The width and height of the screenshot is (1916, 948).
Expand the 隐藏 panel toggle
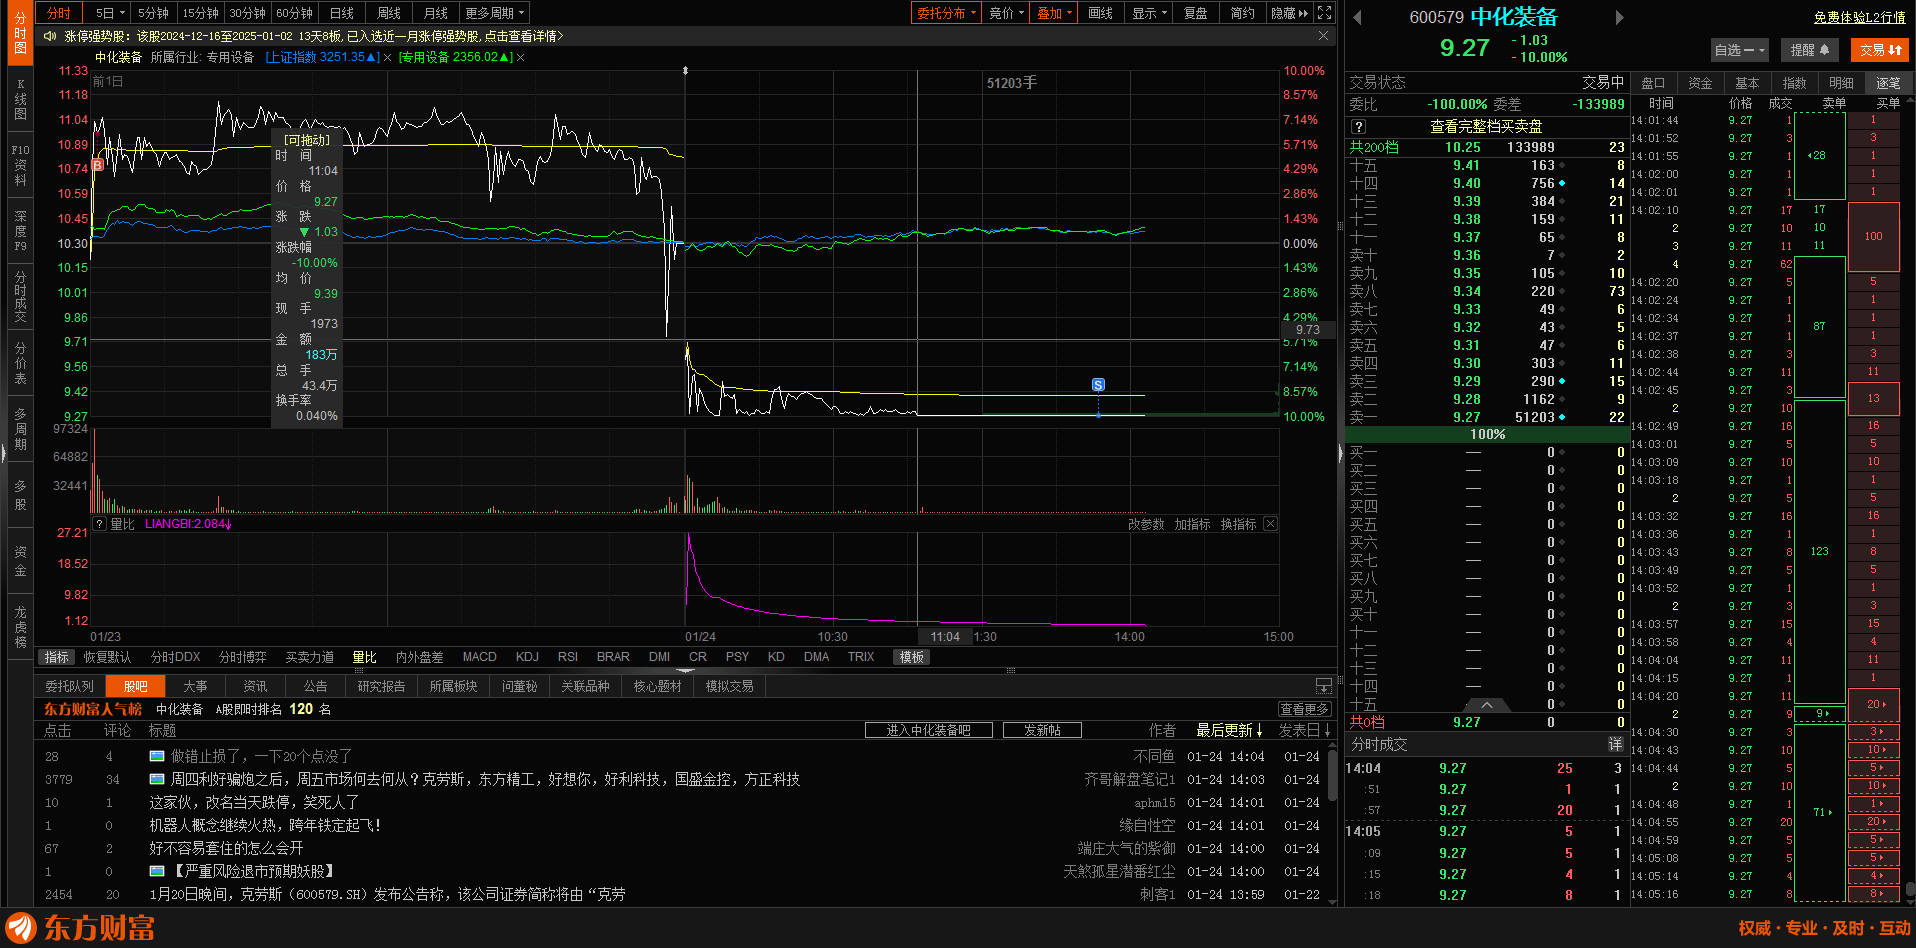1289,13
